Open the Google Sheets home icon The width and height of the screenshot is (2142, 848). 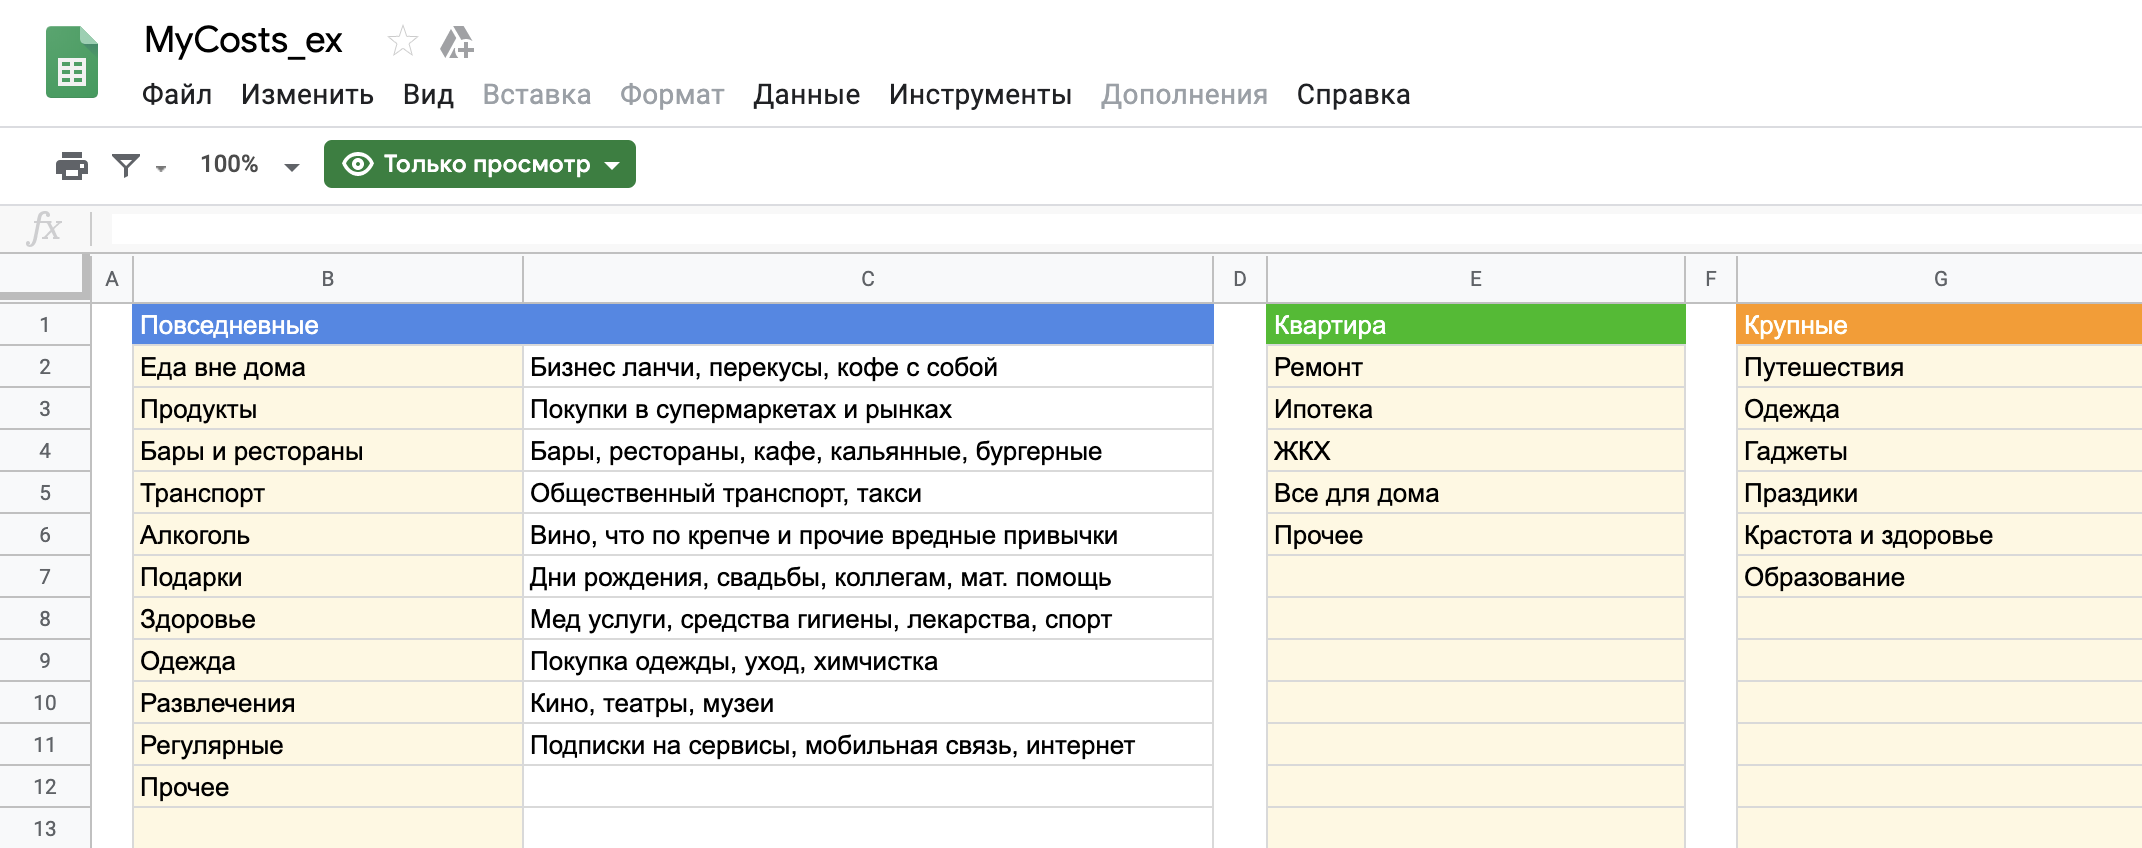[x=72, y=63]
